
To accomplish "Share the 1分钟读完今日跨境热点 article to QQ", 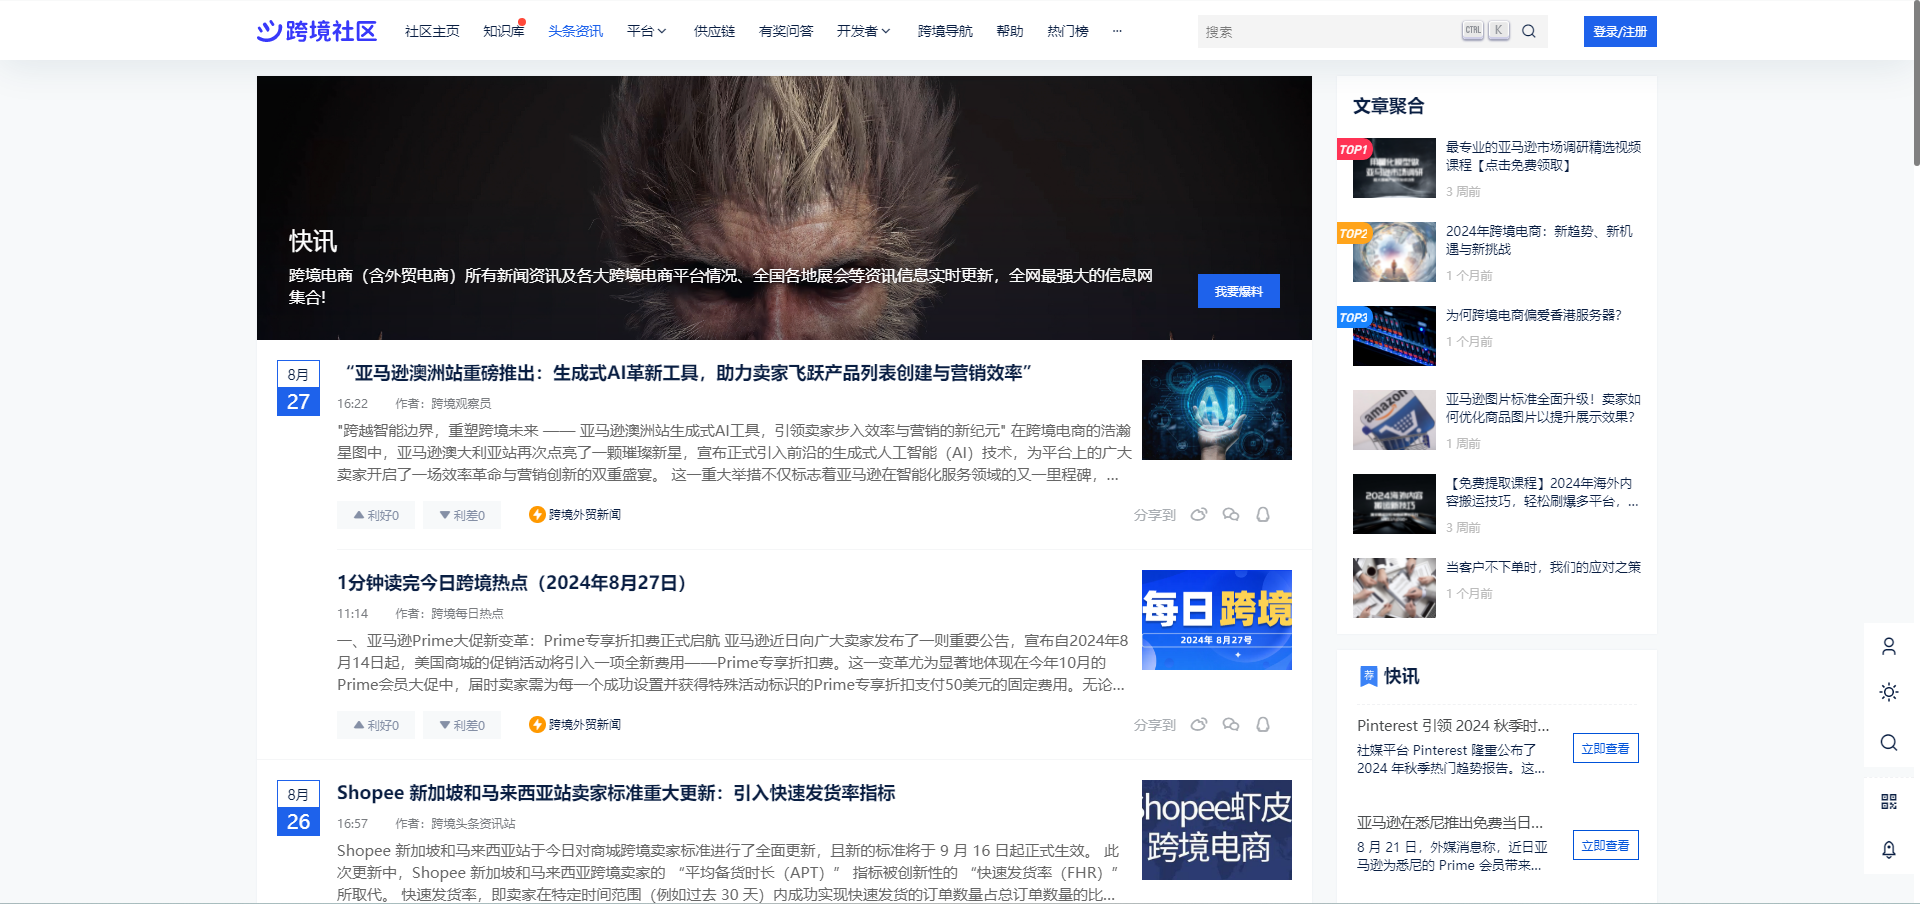I will pyautogui.click(x=1263, y=725).
